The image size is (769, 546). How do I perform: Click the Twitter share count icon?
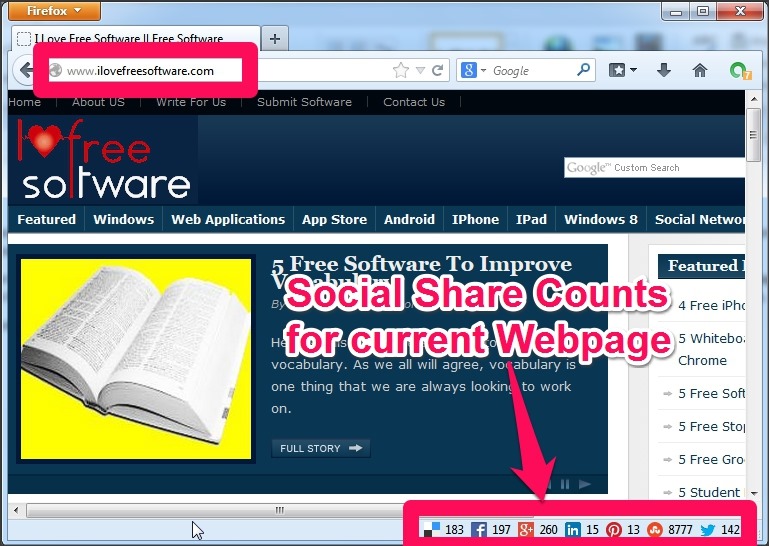coord(708,530)
